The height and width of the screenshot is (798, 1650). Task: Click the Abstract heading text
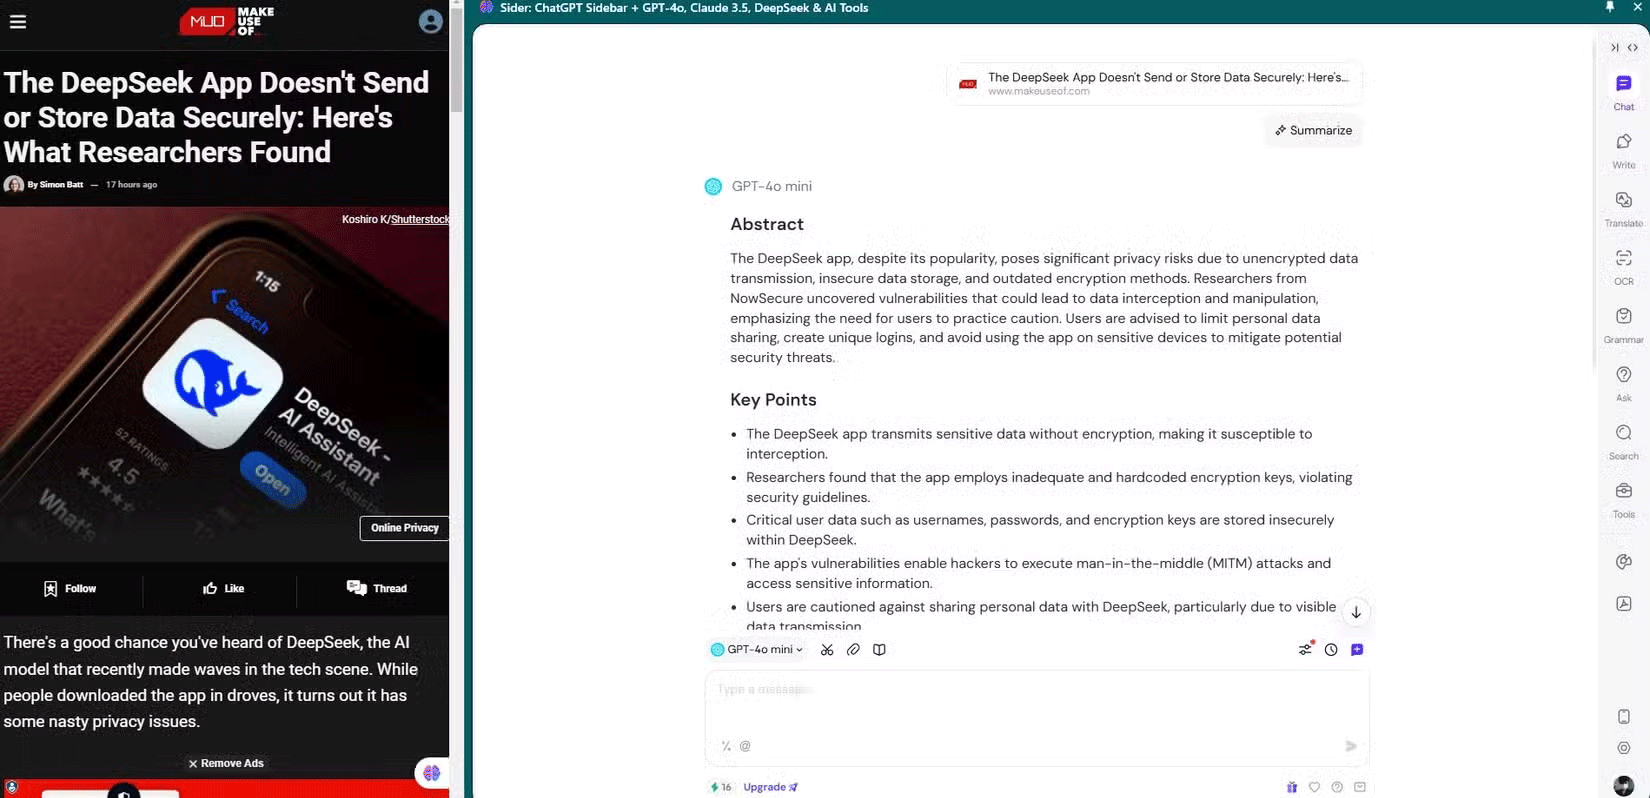pyautogui.click(x=767, y=224)
